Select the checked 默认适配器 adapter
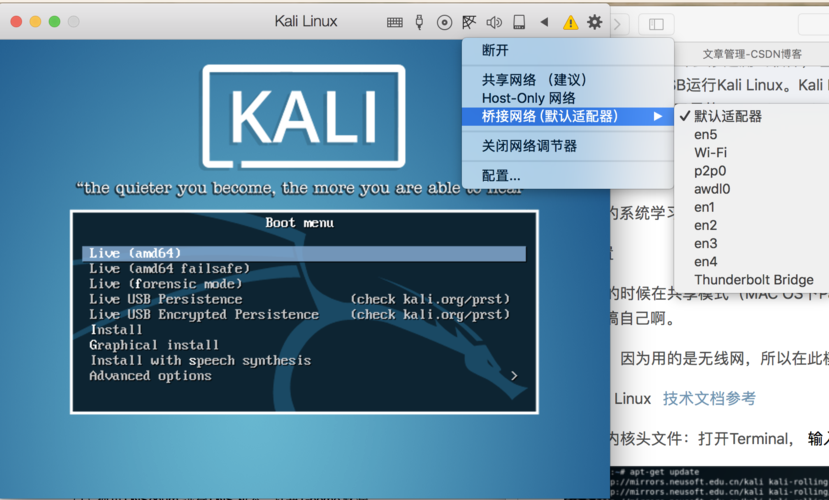The image size is (829, 500). coord(752,116)
